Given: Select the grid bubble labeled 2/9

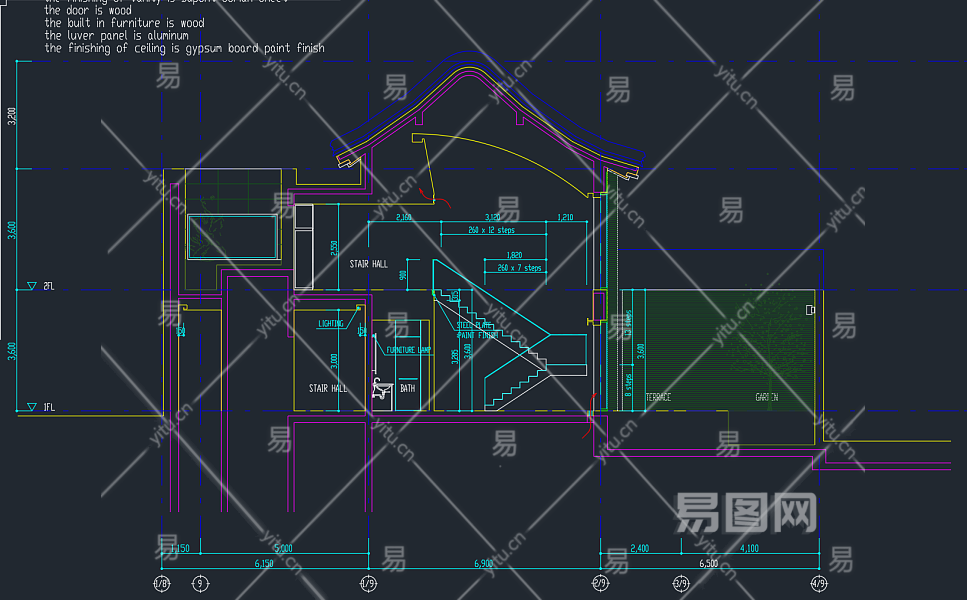Looking at the screenshot, I should (600, 583).
